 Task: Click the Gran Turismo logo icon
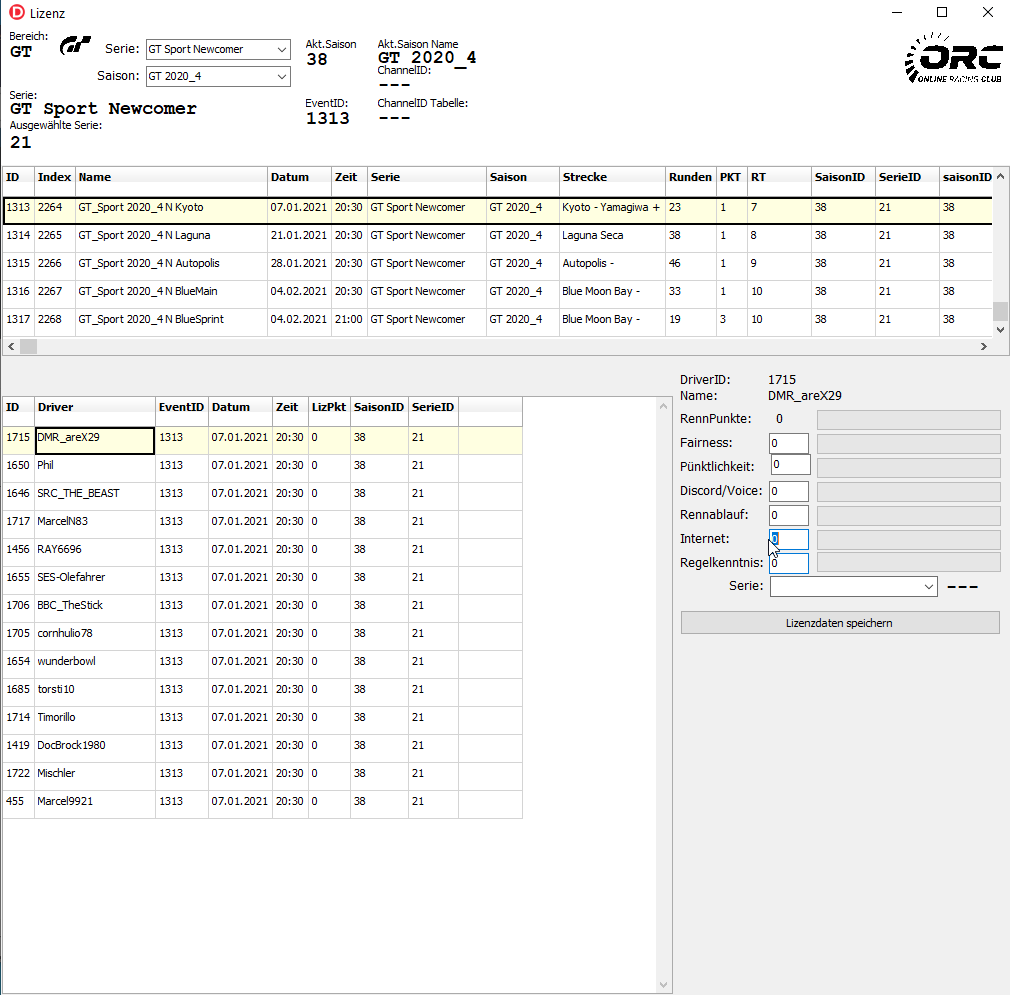click(76, 46)
